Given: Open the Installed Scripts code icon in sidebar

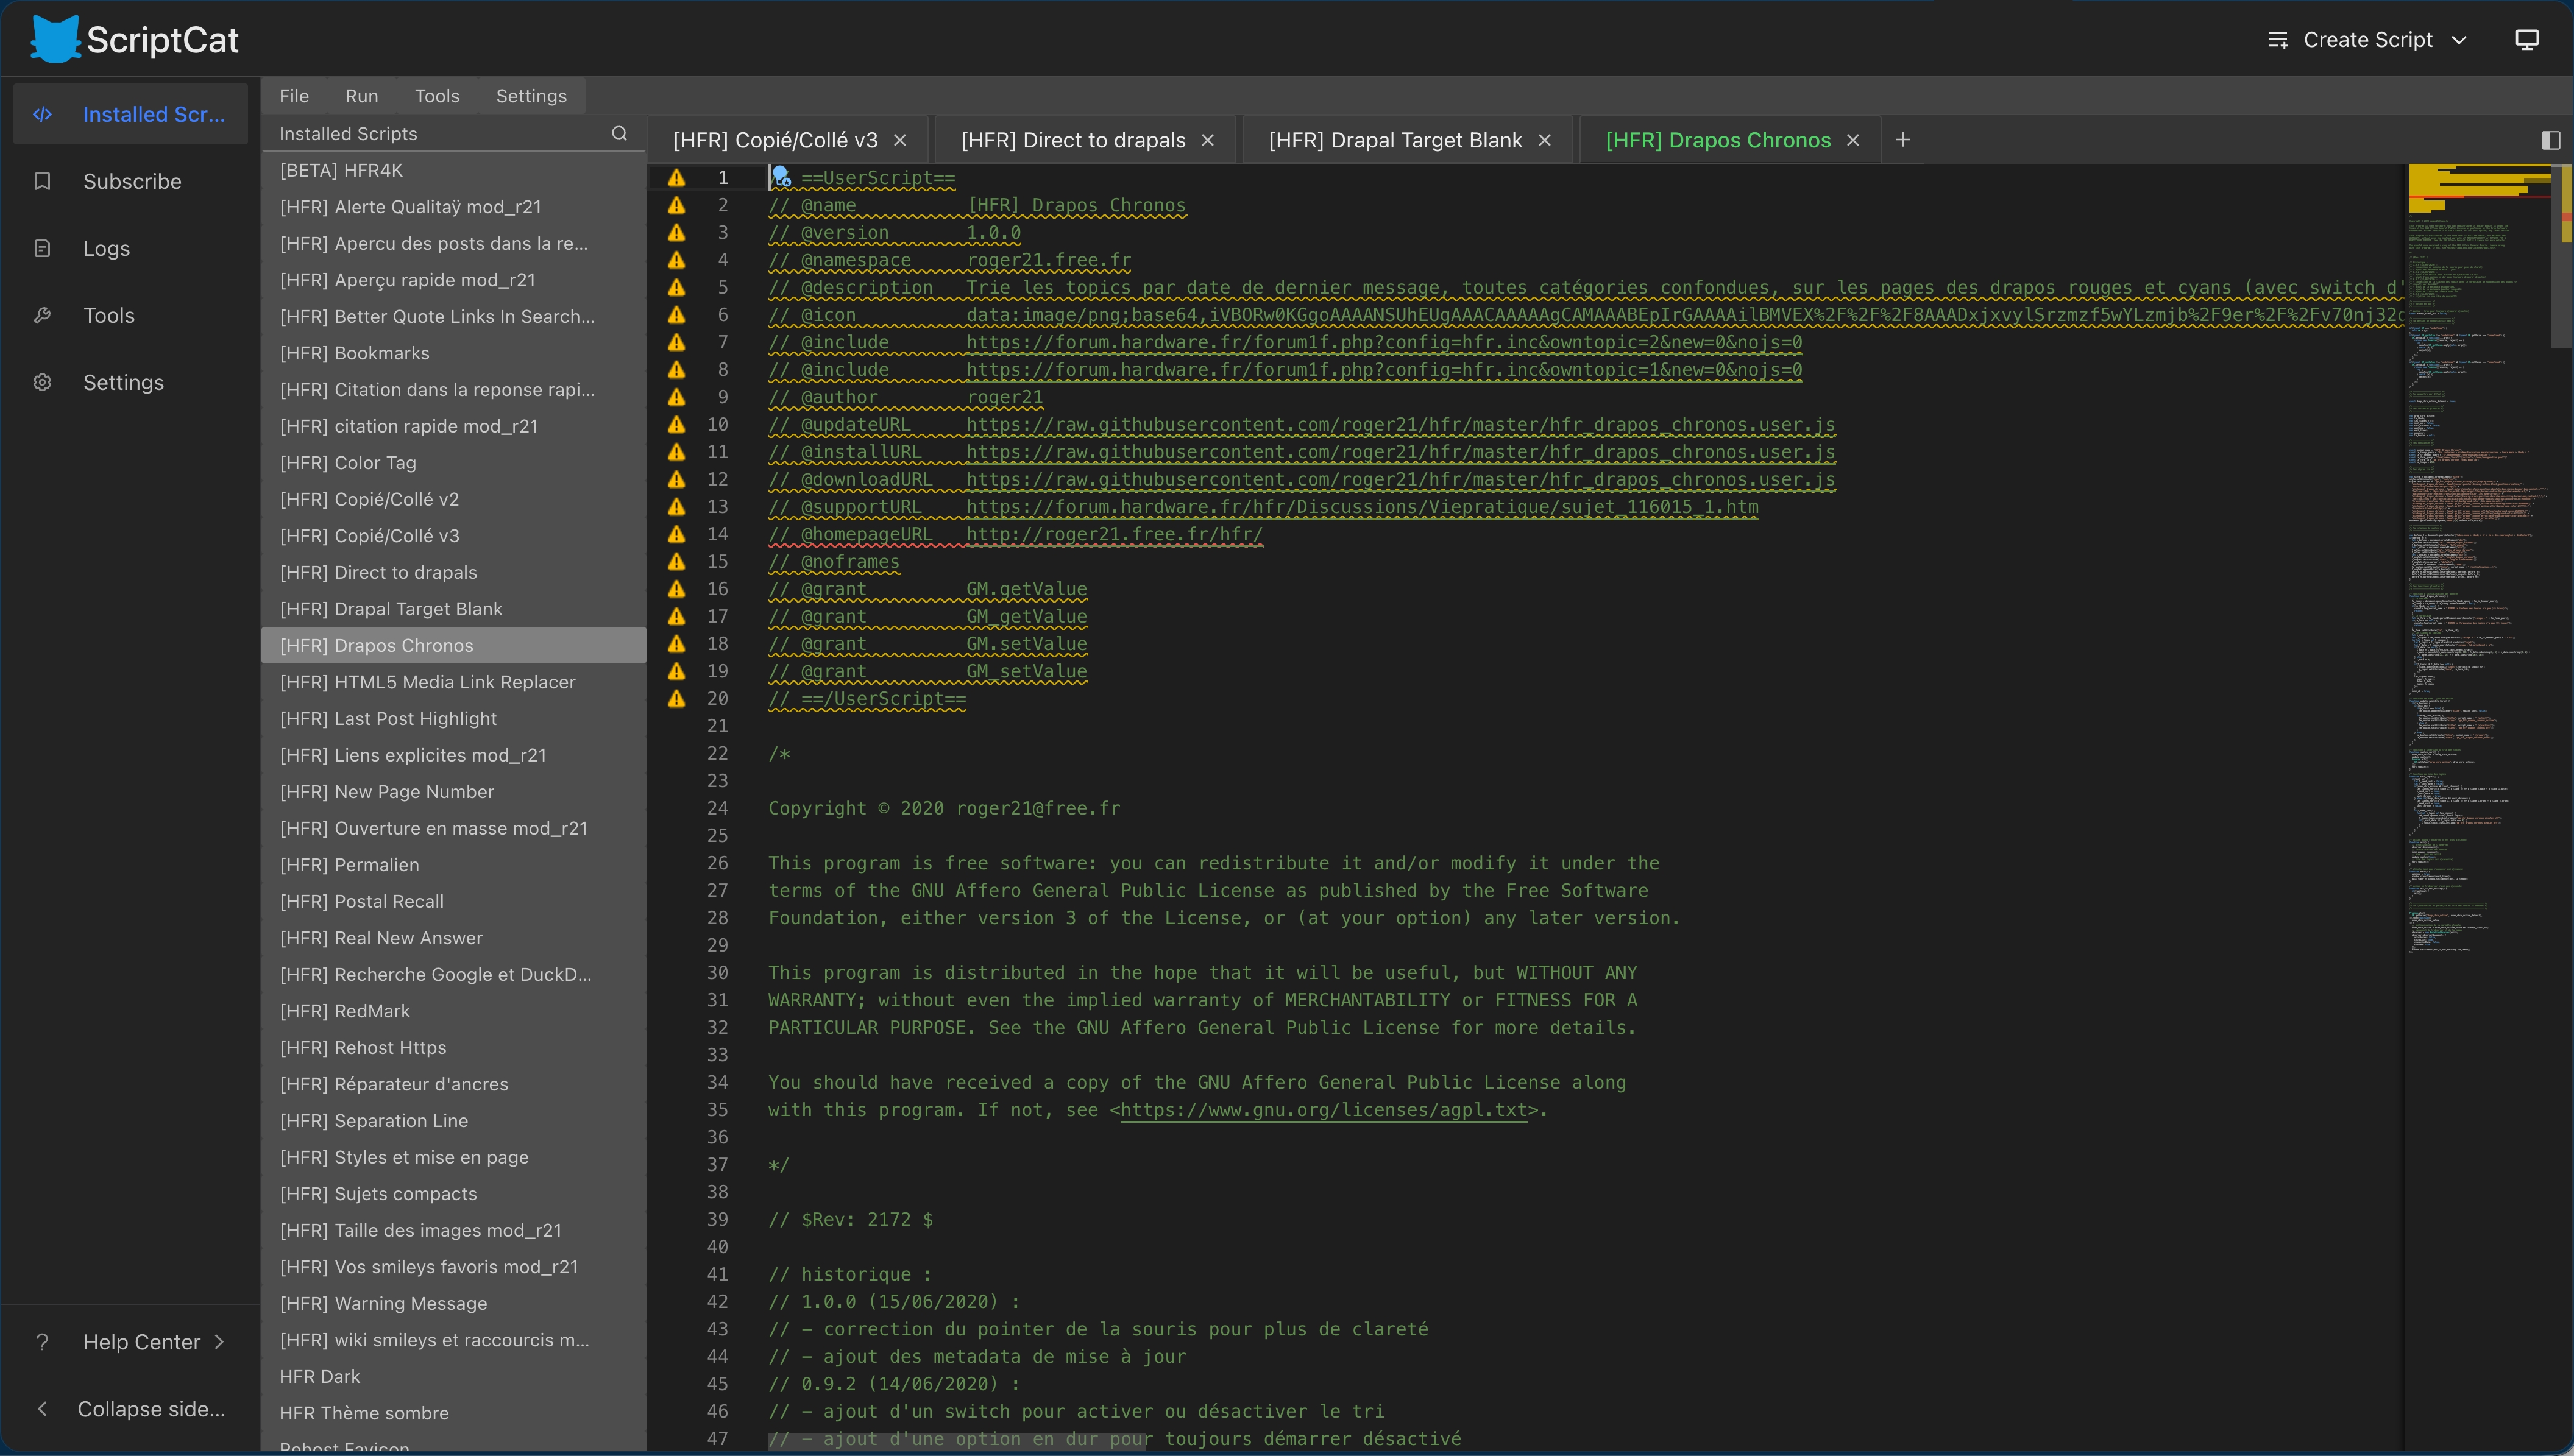Looking at the screenshot, I should tap(42, 114).
